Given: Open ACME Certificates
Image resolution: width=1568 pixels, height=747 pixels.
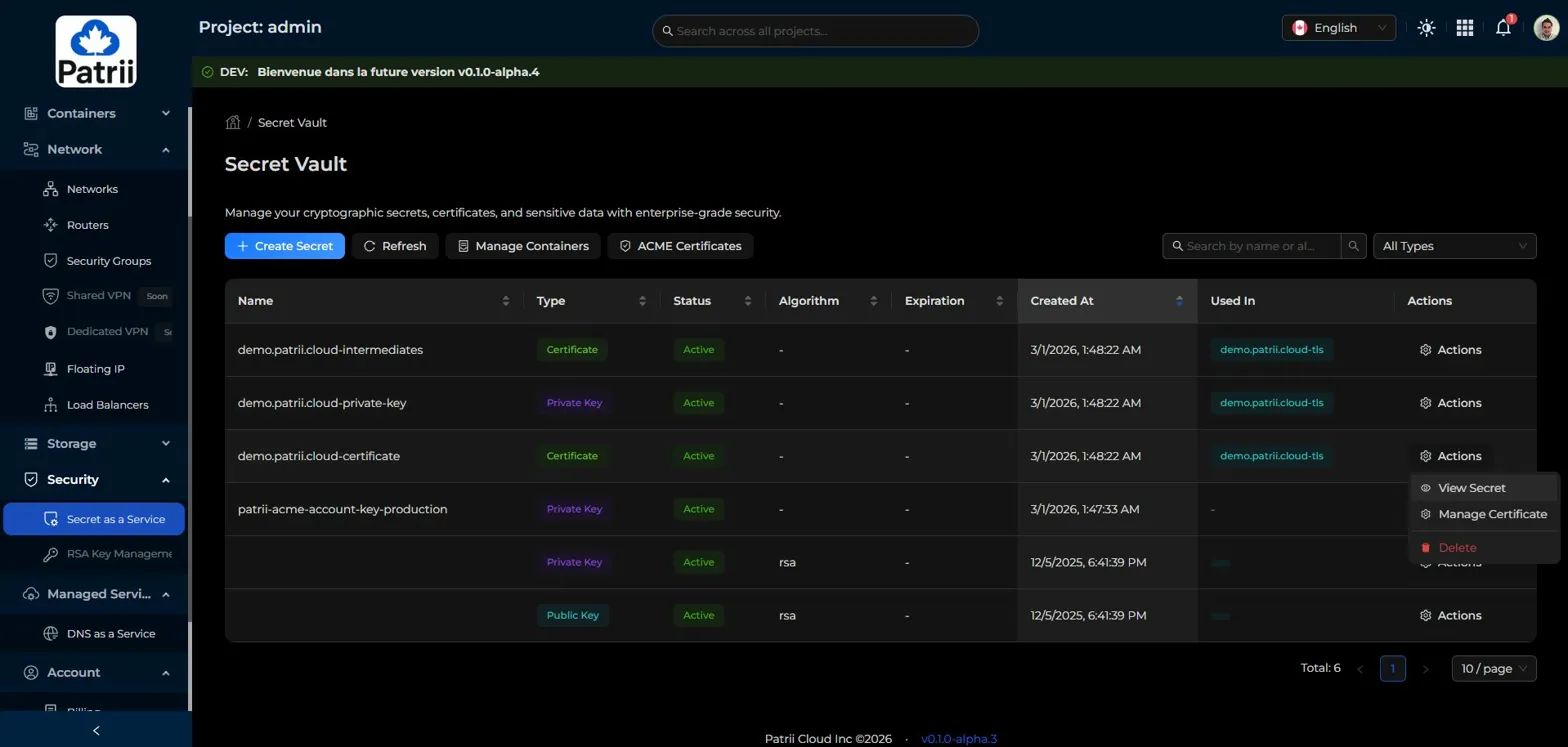Looking at the screenshot, I should (x=680, y=246).
